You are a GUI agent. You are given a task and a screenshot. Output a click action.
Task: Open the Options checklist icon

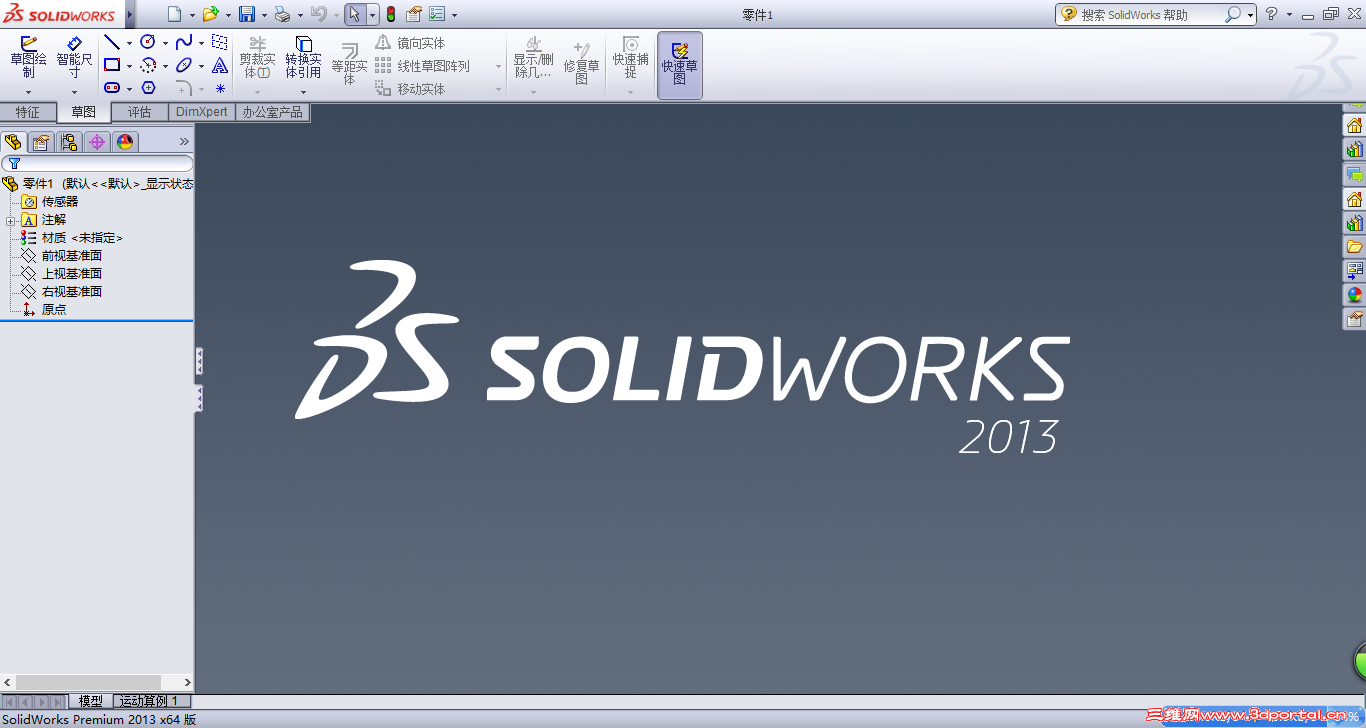click(437, 14)
